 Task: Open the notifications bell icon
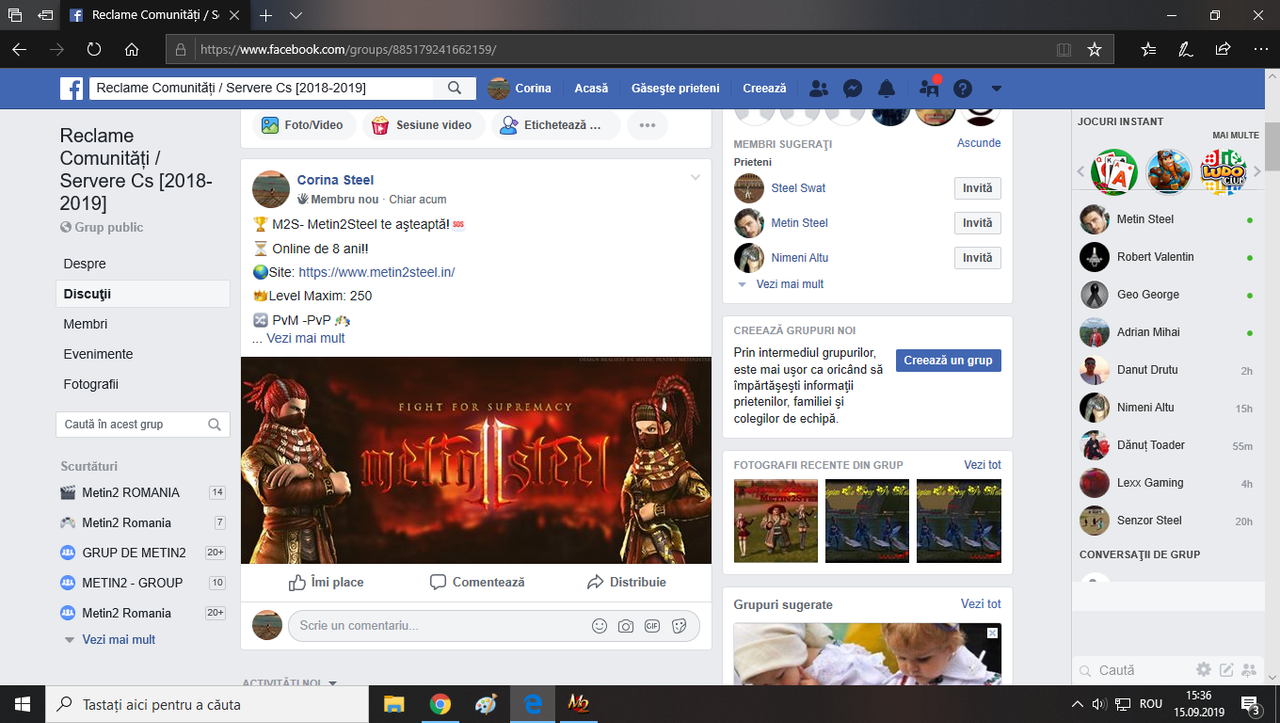click(x=886, y=88)
